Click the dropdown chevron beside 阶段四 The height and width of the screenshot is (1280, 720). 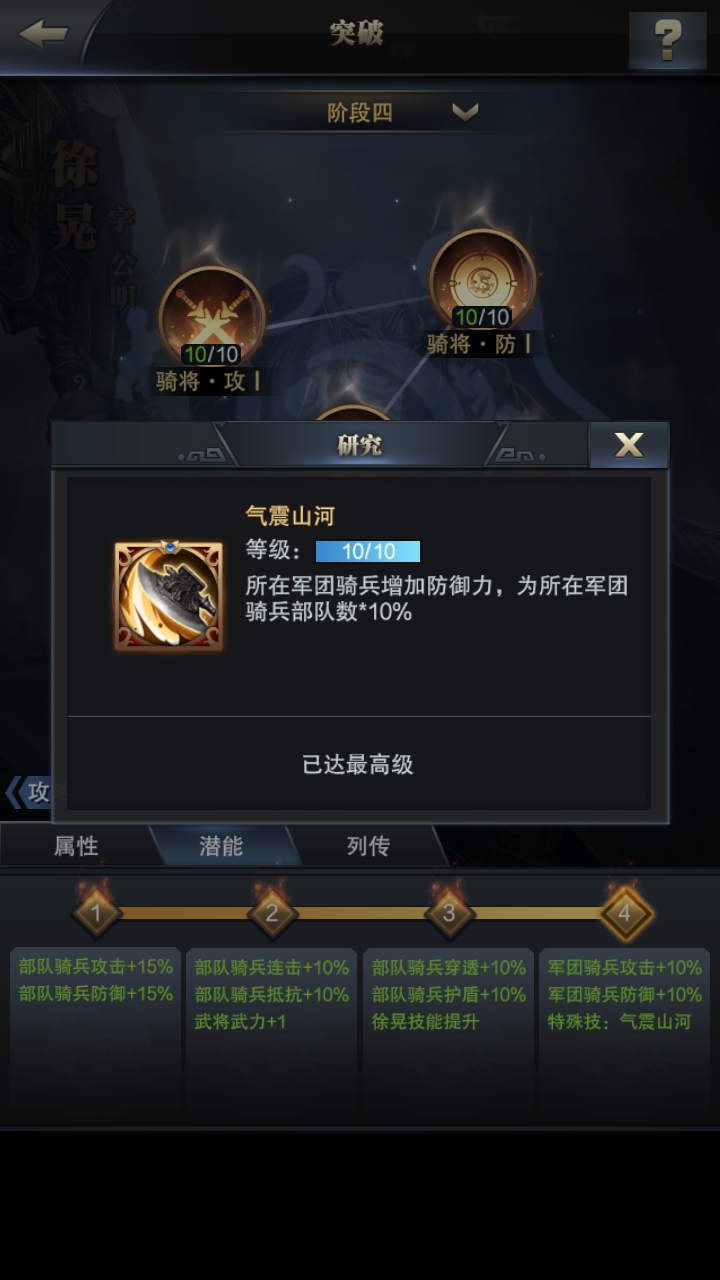pyautogui.click(x=465, y=112)
